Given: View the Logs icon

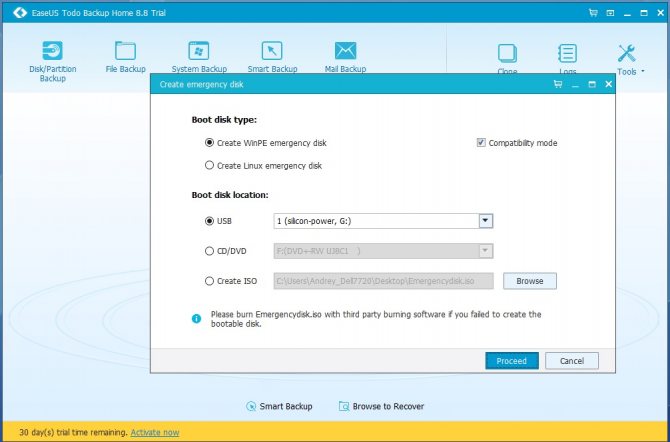Looking at the screenshot, I should pyautogui.click(x=567, y=53).
